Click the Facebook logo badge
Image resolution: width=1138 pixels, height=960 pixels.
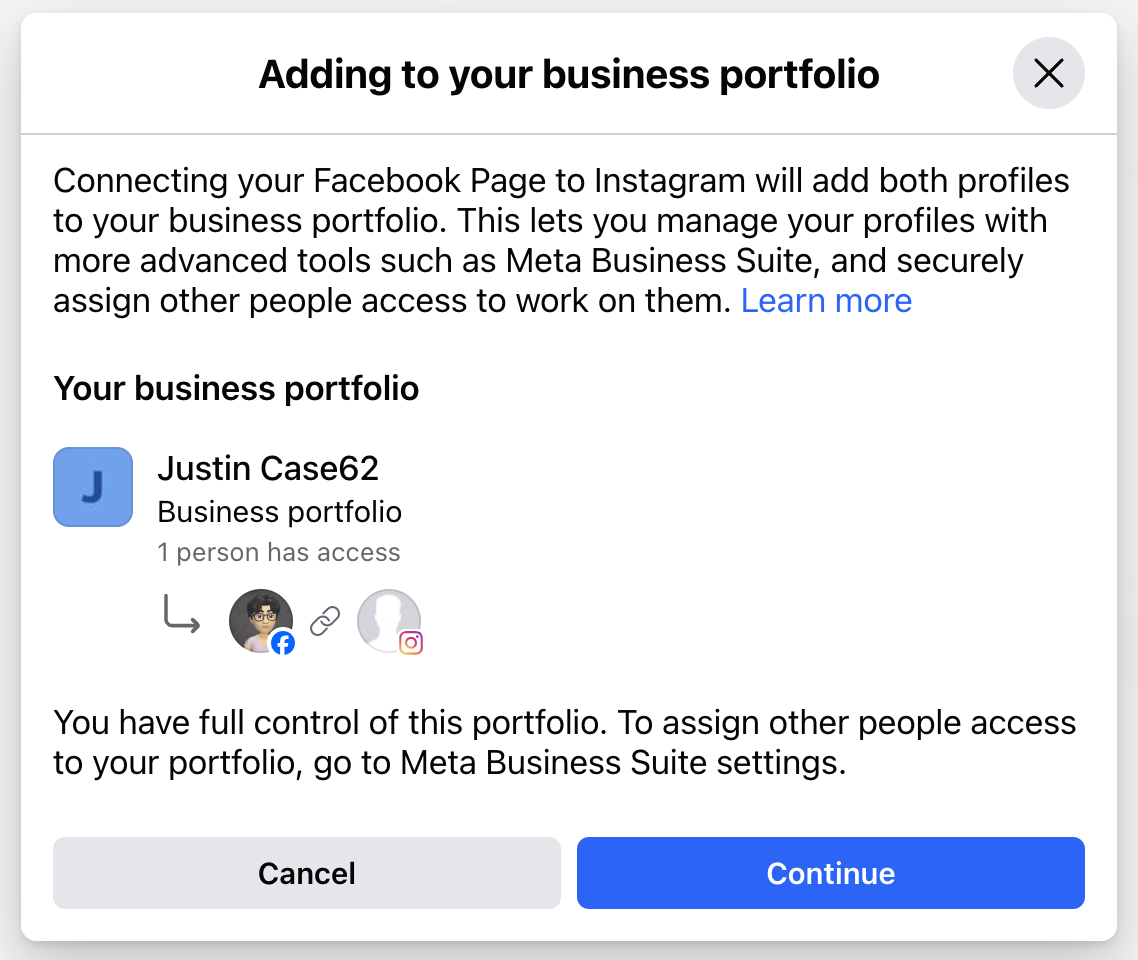[x=283, y=643]
